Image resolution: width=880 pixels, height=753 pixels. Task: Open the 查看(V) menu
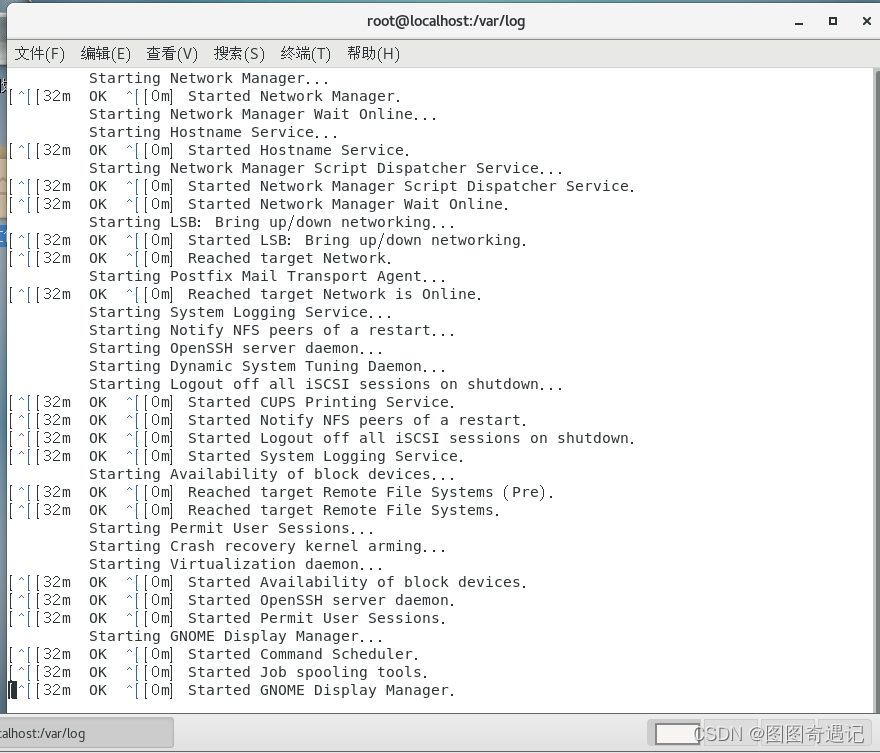pos(172,54)
